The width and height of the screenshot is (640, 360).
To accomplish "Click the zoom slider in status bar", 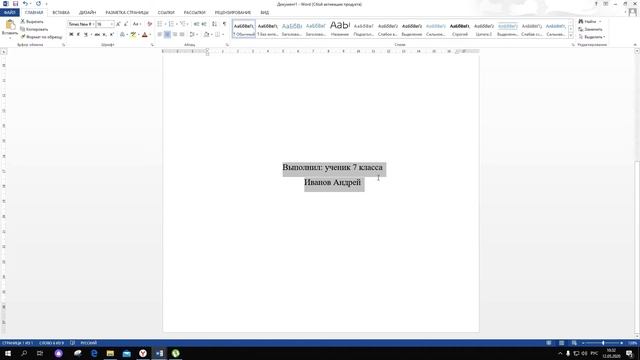I will 602,343.
